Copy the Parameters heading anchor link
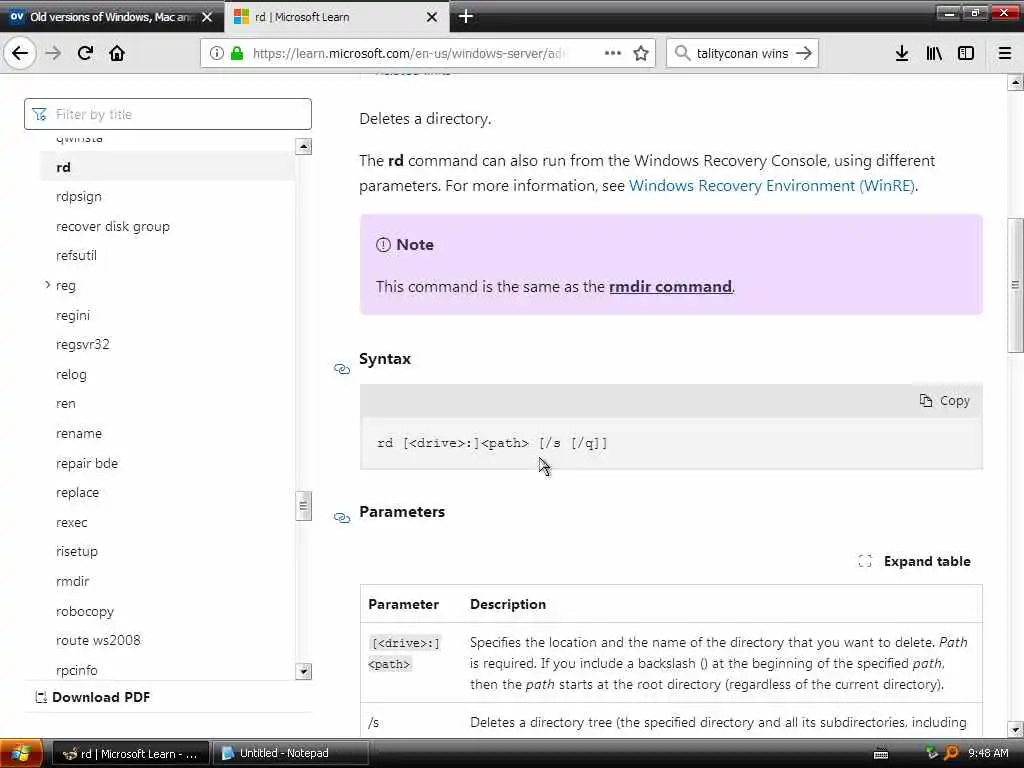The image size is (1024, 768). pyautogui.click(x=342, y=518)
